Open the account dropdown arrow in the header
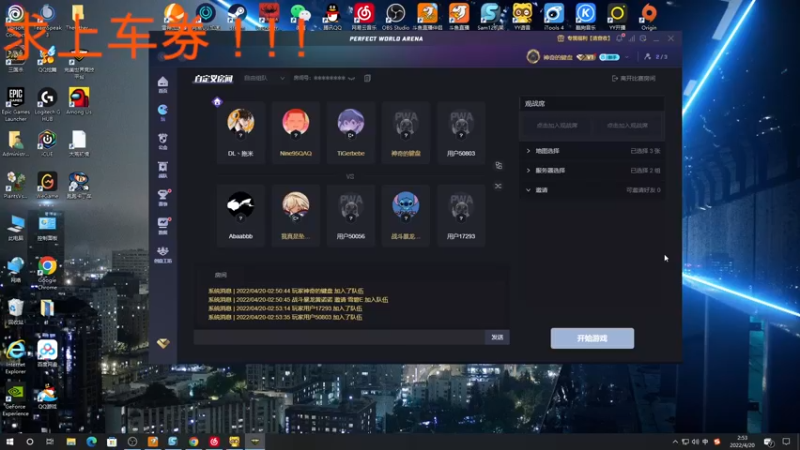 627,57
